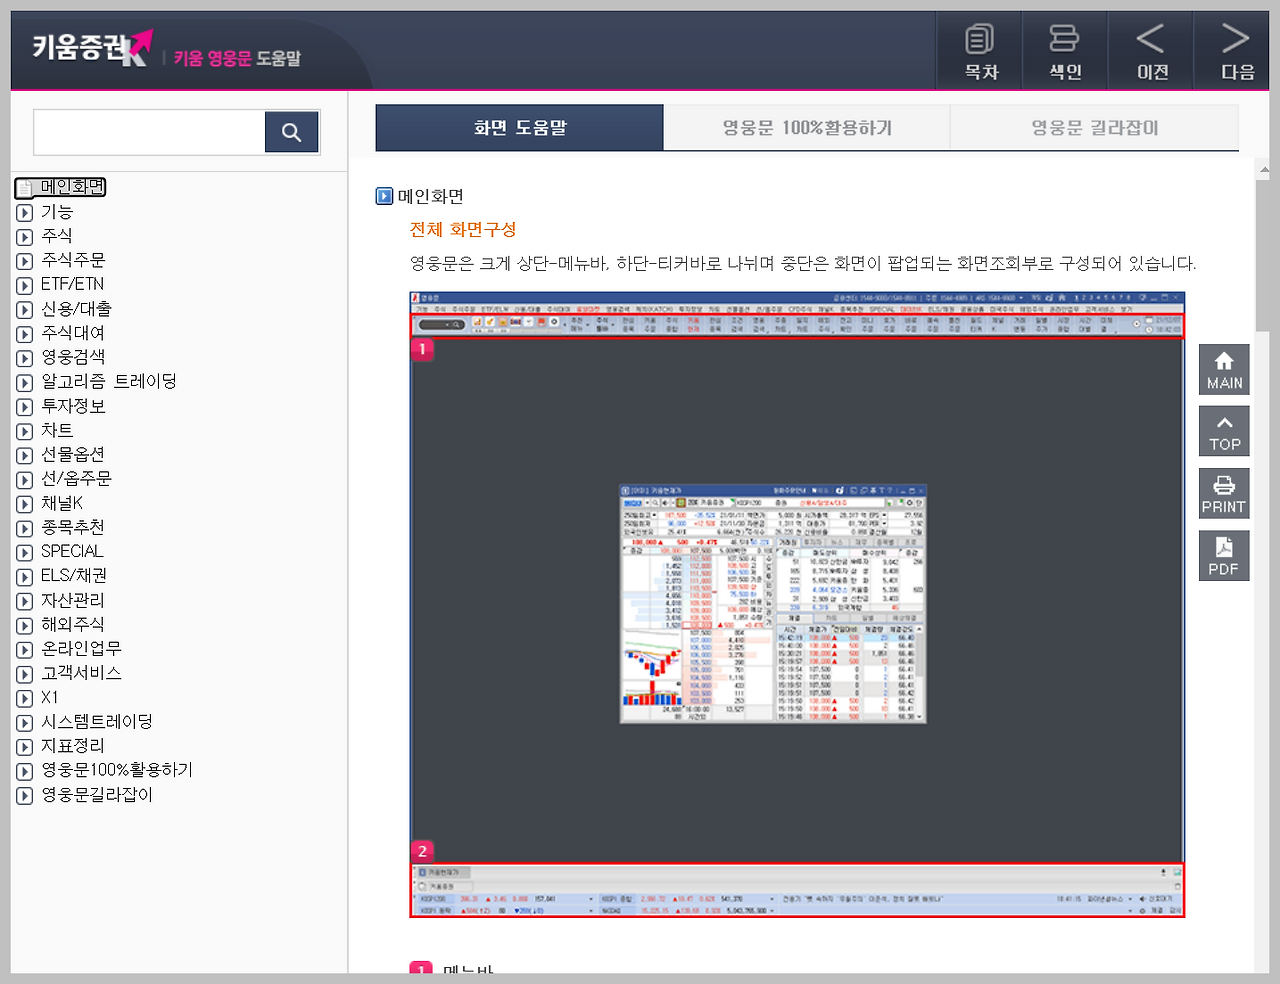
Task: Go to previous page with 이전
Action: pos(1151,51)
